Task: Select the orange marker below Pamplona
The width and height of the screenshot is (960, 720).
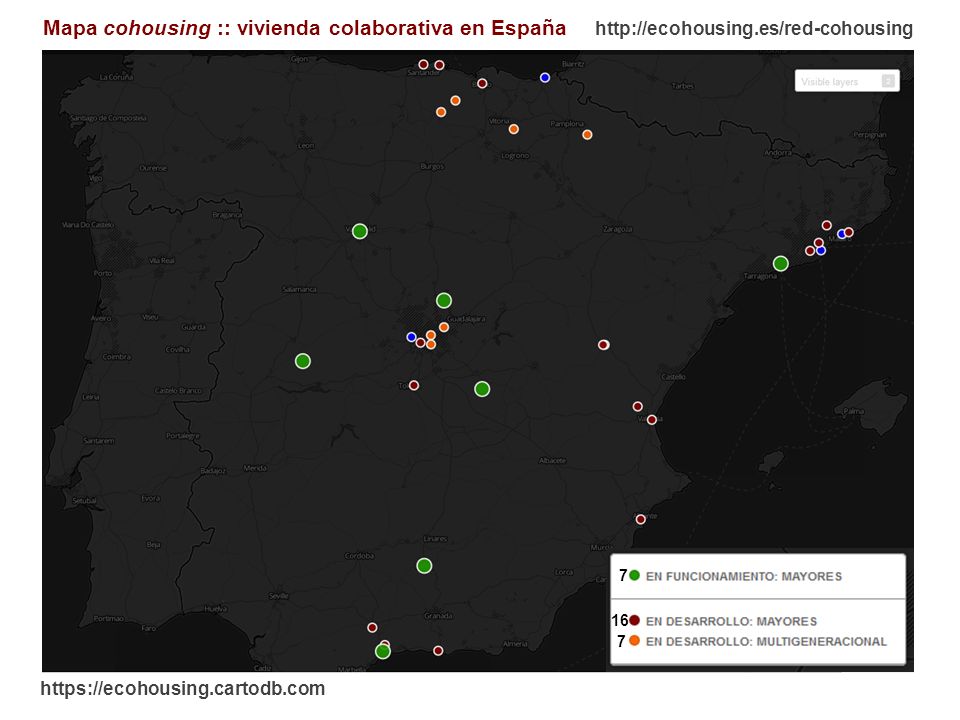Action: coord(587,135)
